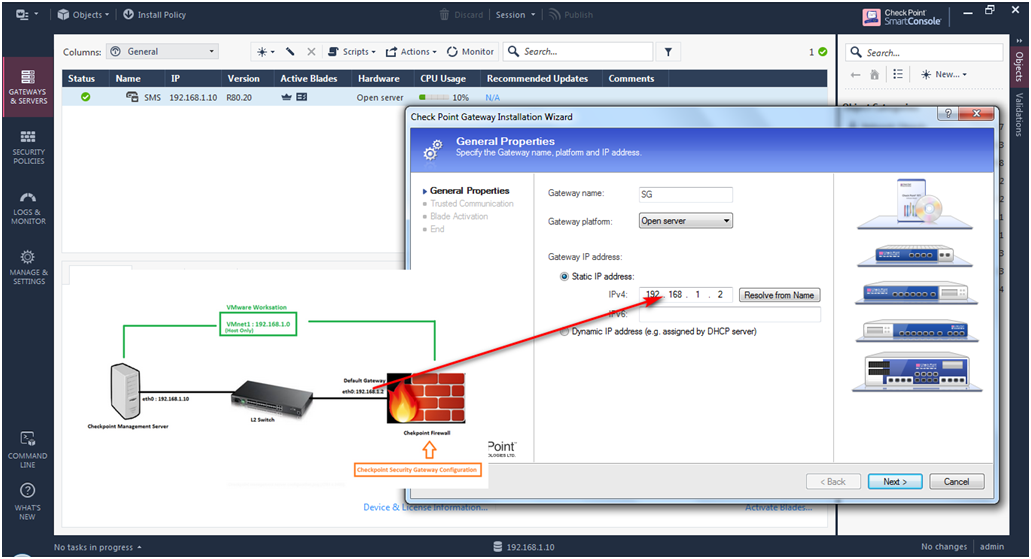Select Dynamic IP address radio button
The image size is (1031, 559).
(x=564, y=332)
